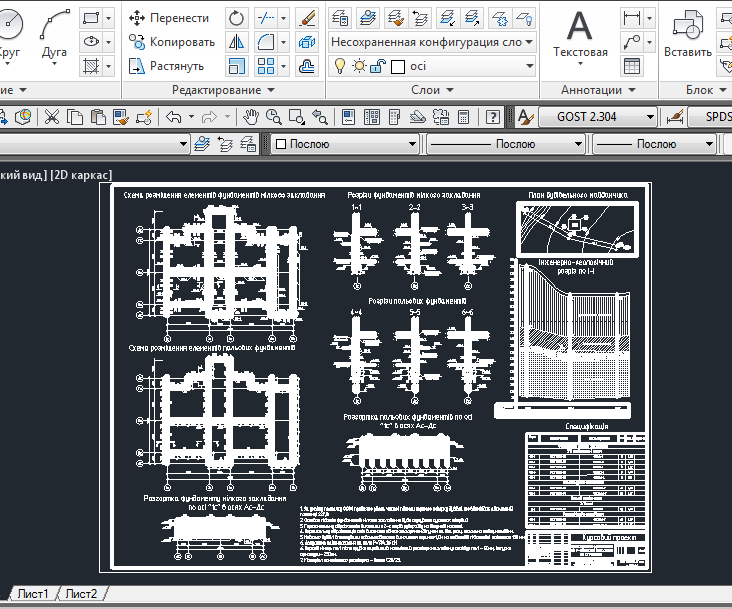Image resolution: width=732 pixels, height=609 pixels.
Task: Select the Fillet tool
Action: point(266,42)
